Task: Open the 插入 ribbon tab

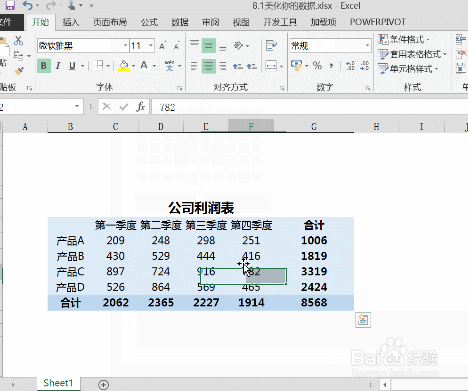Action: [x=71, y=22]
